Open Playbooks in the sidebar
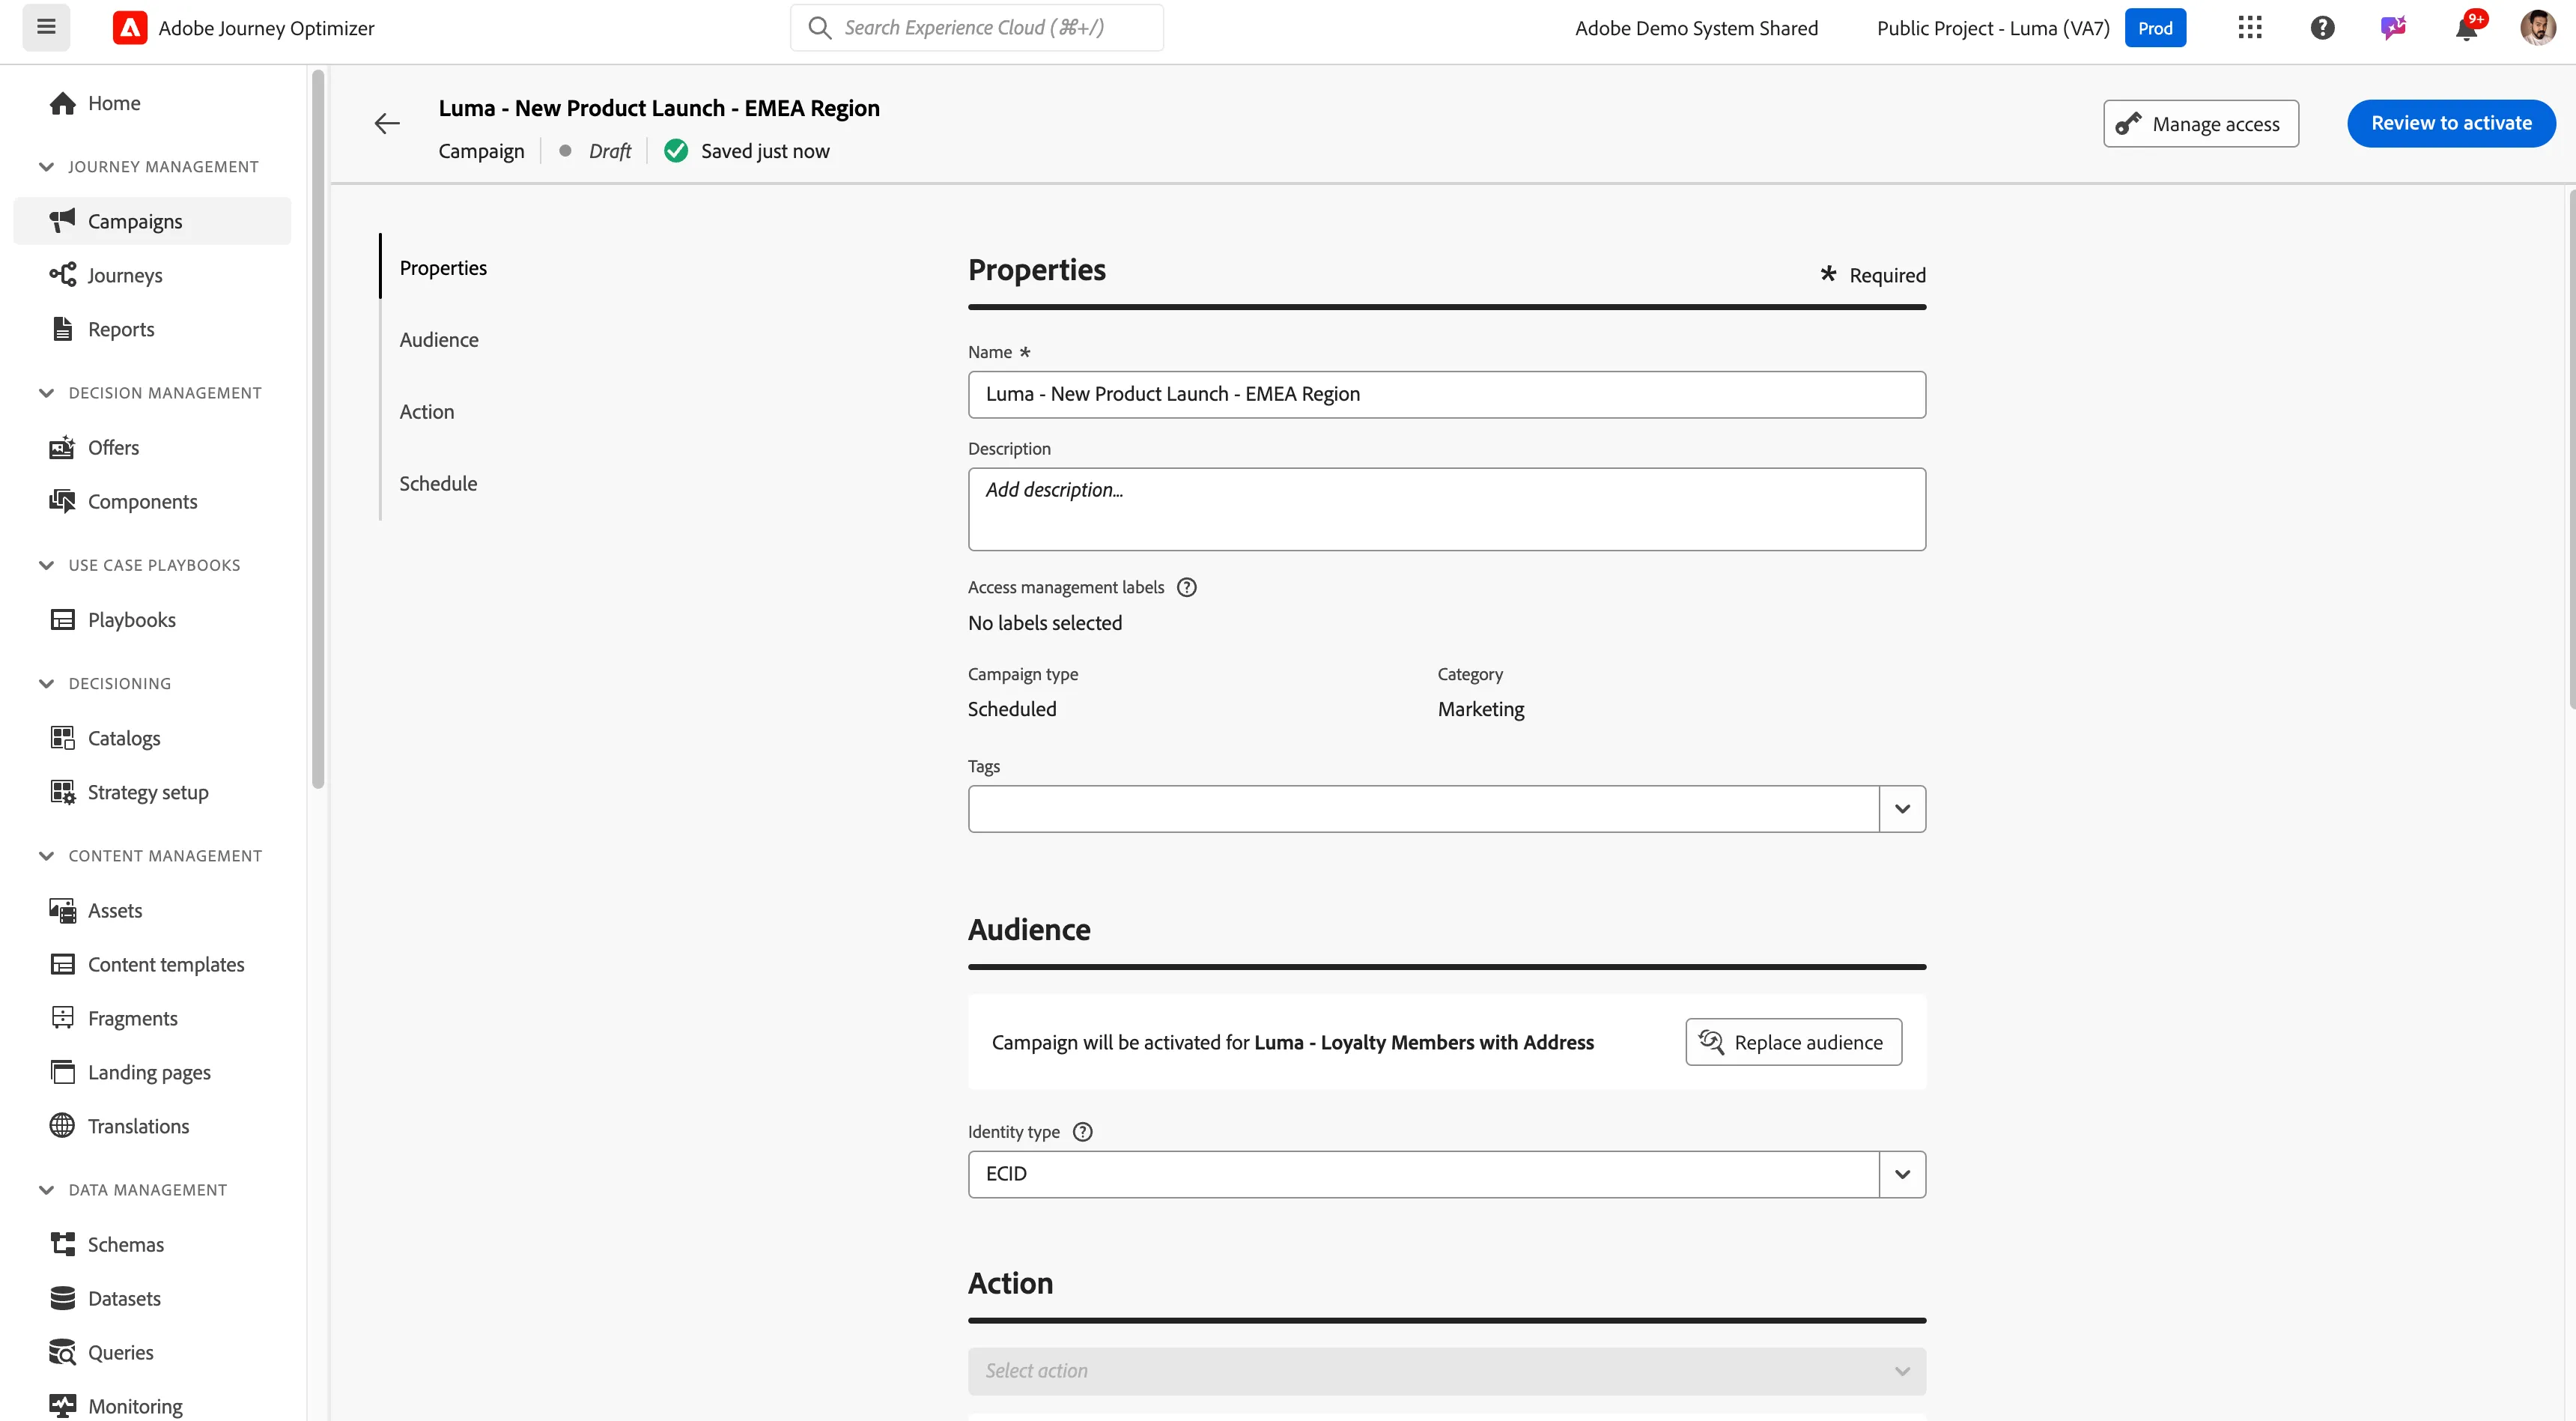This screenshot has width=2576, height=1421. pyautogui.click(x=152, y=619)
